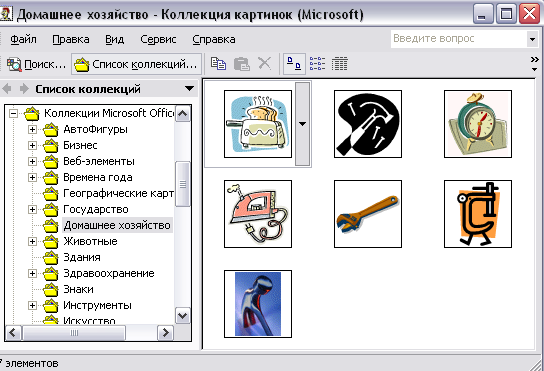Click tree vertical scrollbar down arrow
544x371 pixels.
click(x=183, y=315)
